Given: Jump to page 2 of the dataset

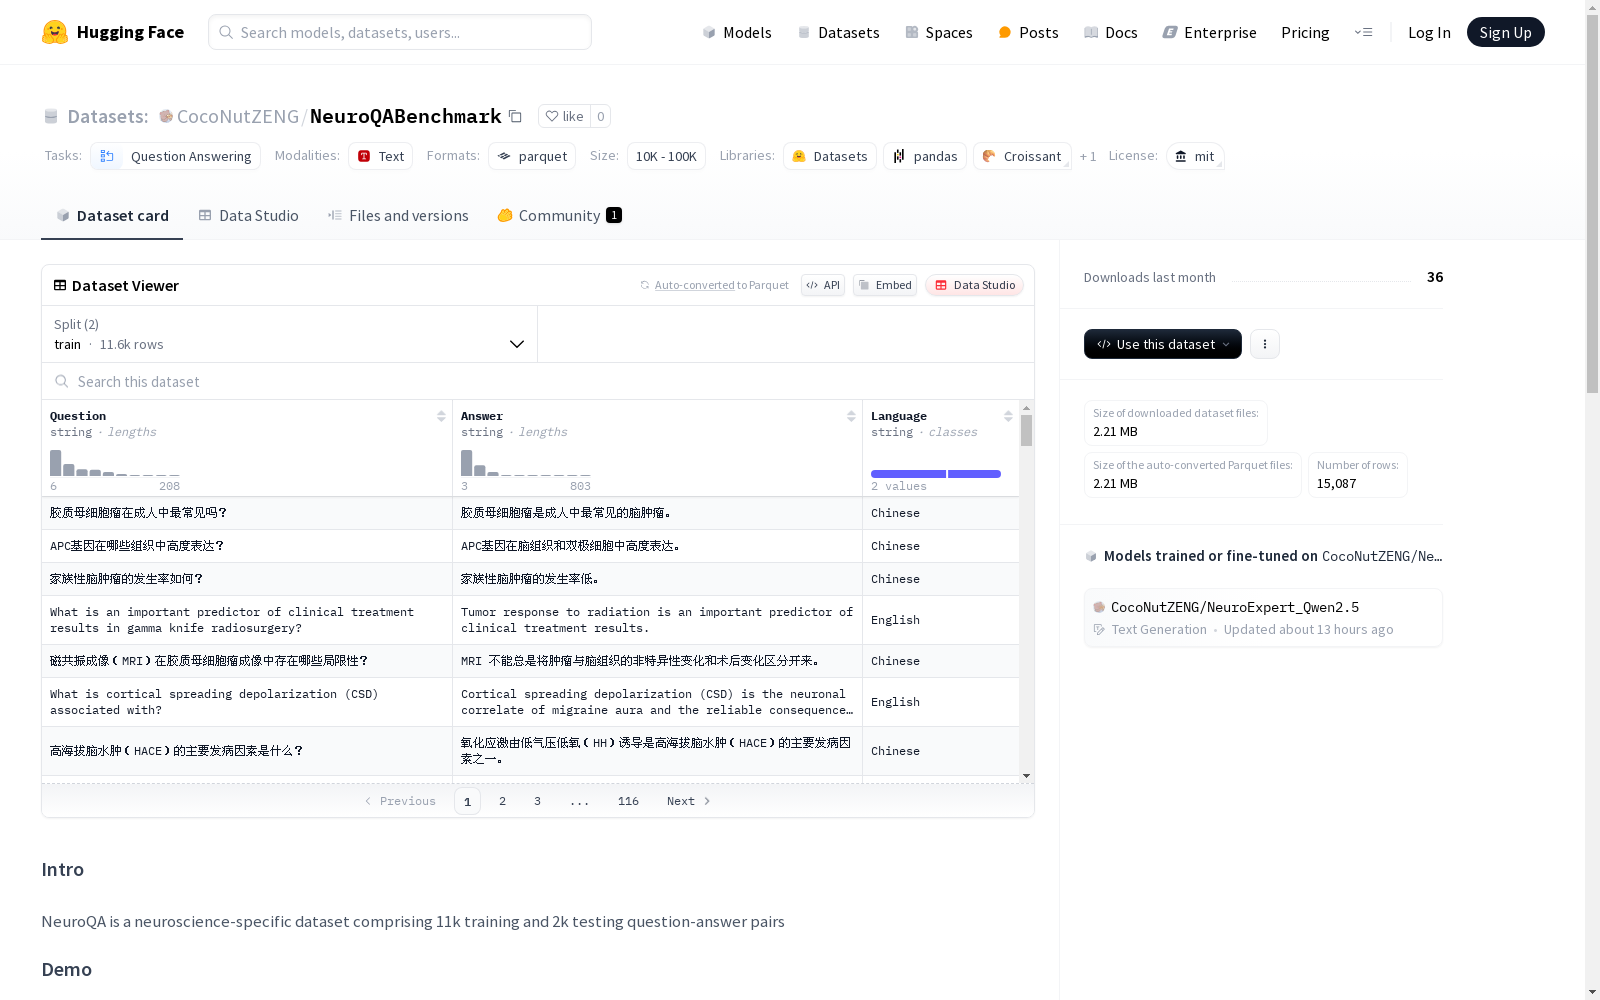Looking at the screenshot, I should pyautogui.click(x=502, y=801).
